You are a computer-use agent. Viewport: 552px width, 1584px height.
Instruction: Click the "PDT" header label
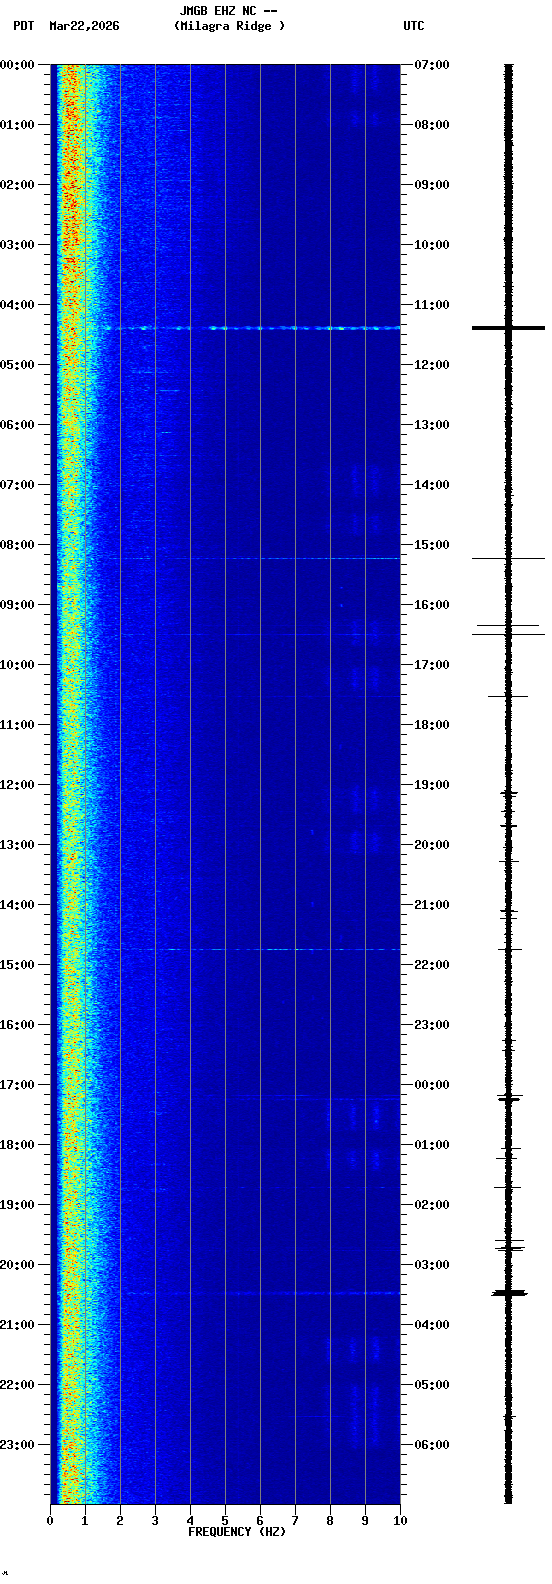[23, 26]
